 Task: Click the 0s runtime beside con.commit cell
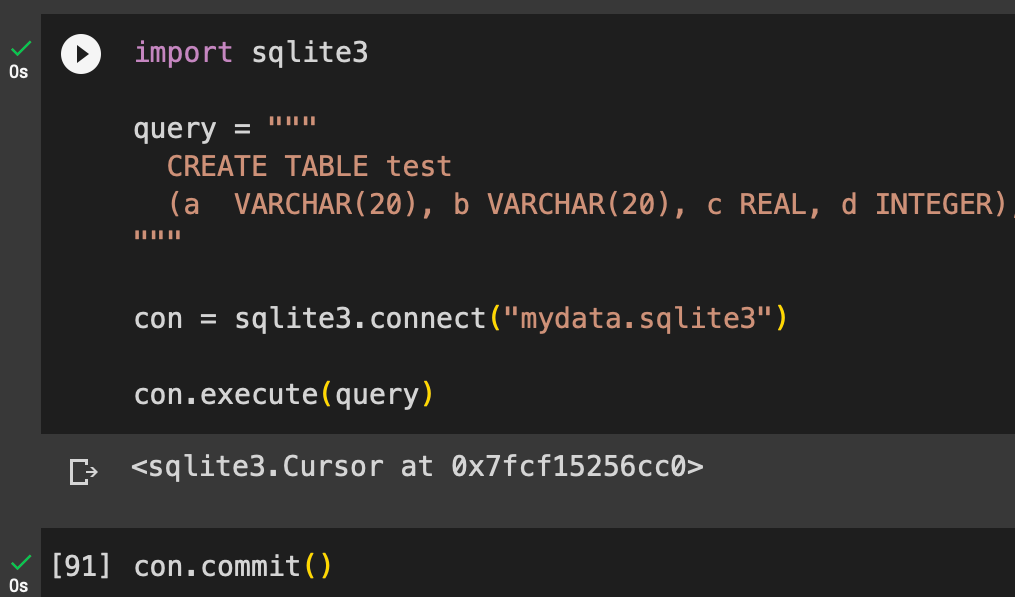click(19, 585)
